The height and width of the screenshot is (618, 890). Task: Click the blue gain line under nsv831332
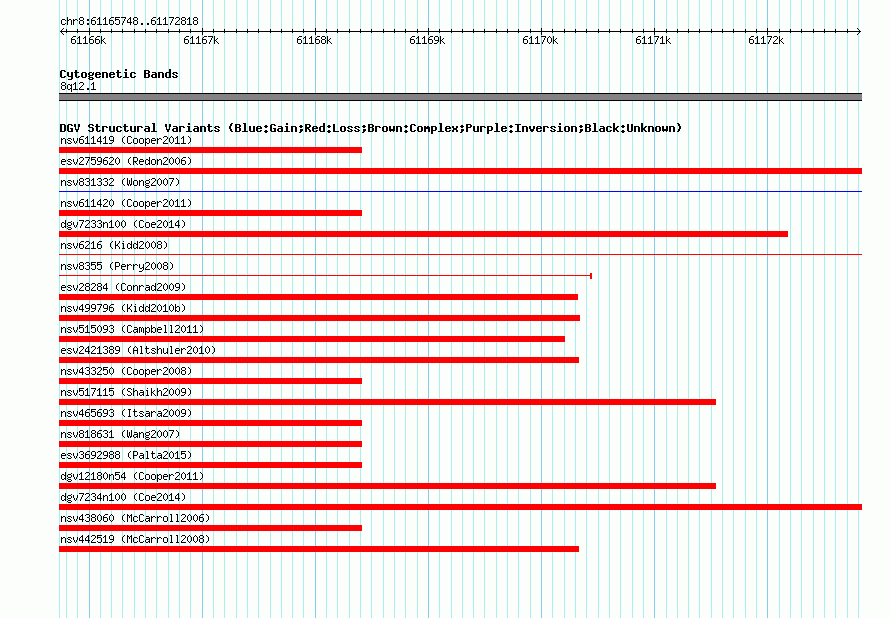pyautogui.click(x=460, y=192)
